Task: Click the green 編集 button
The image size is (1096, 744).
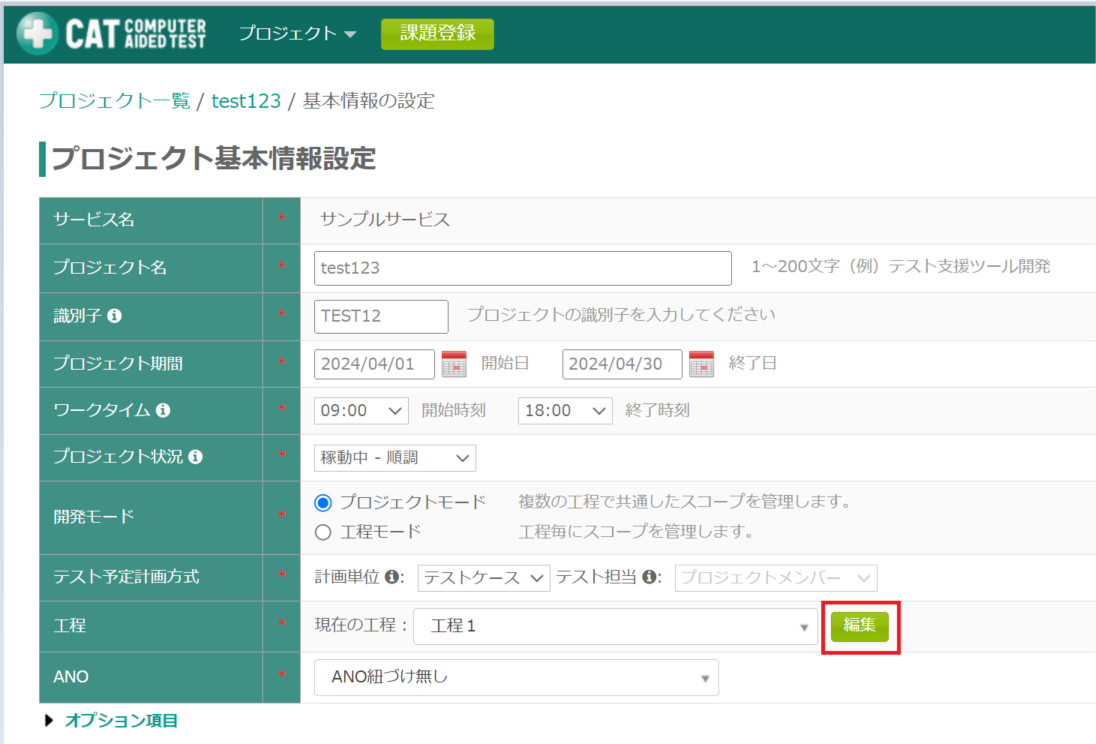Action: tap(859, 626)
